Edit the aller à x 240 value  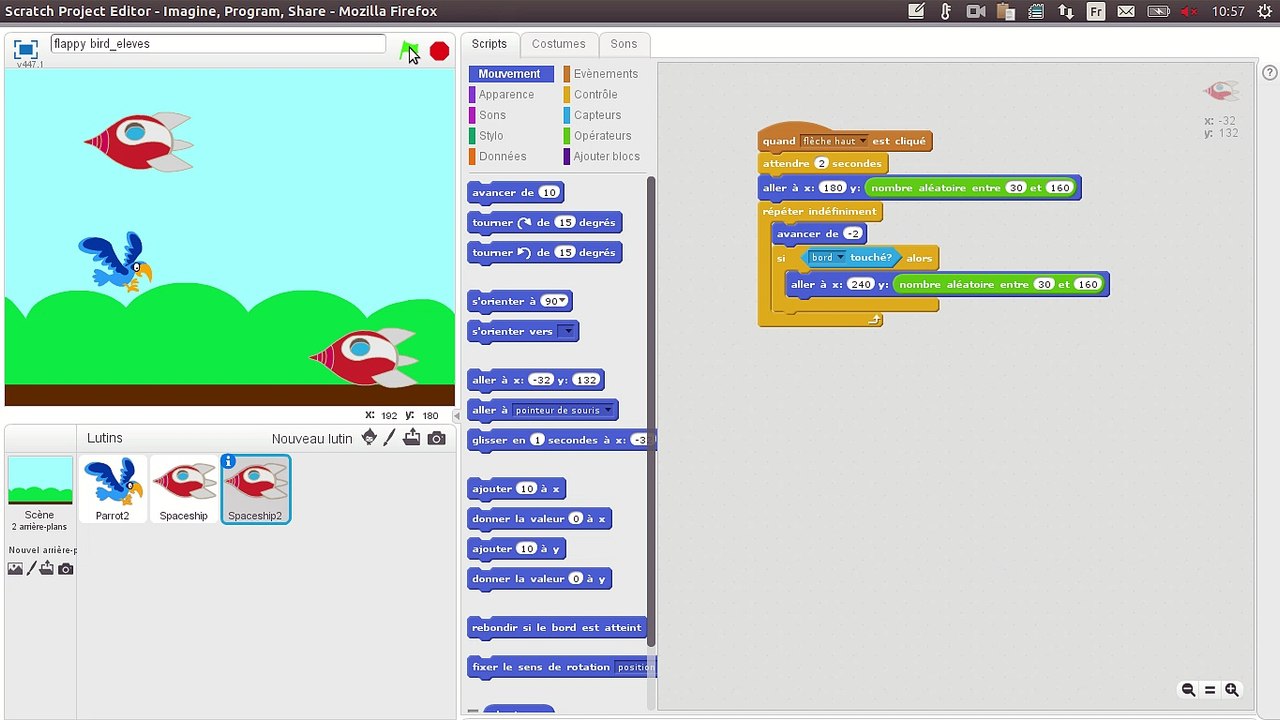click(x=861, y=285)
